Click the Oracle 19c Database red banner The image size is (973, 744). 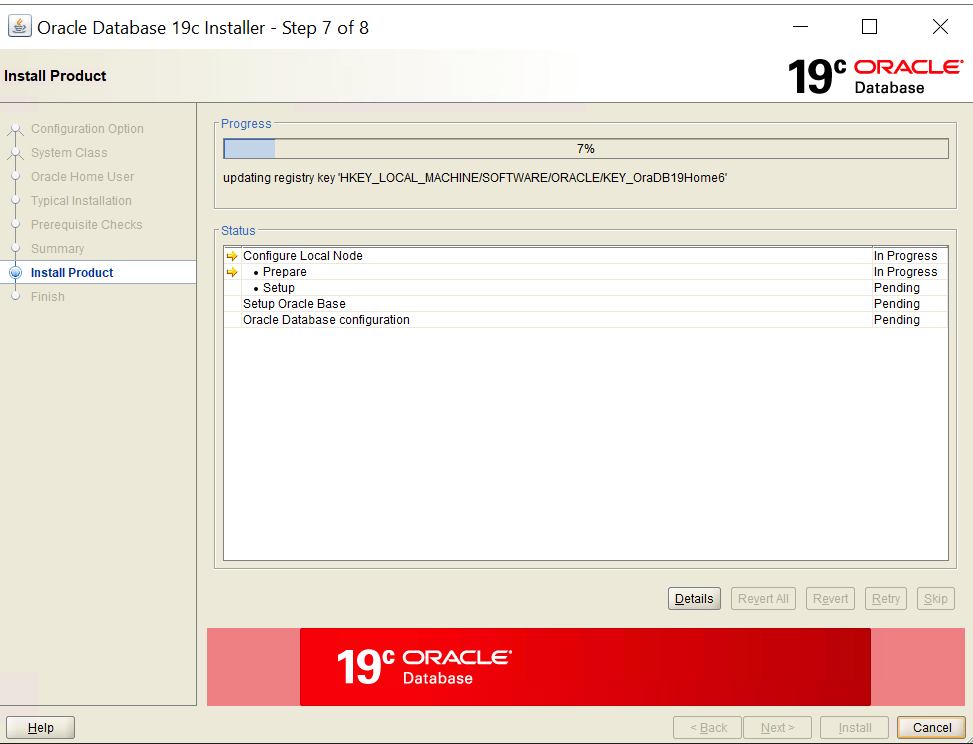[585, 666]
